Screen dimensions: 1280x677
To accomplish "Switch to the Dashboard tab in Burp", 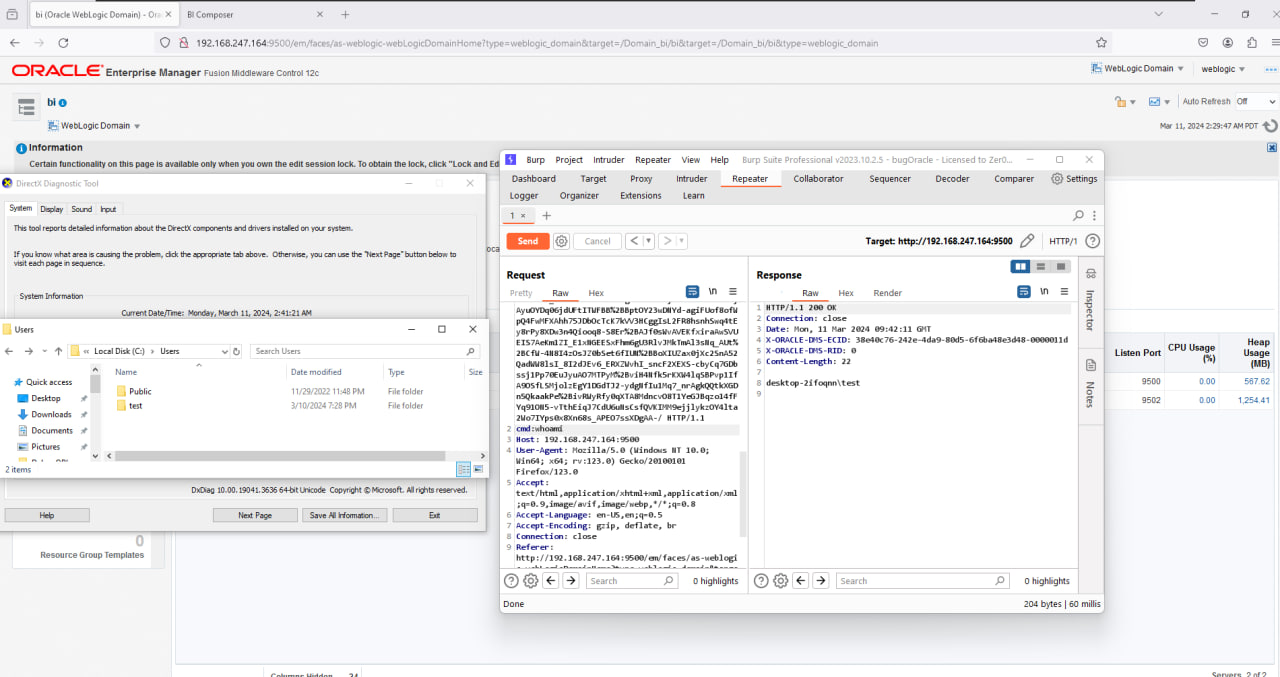I will coord(533,179).
